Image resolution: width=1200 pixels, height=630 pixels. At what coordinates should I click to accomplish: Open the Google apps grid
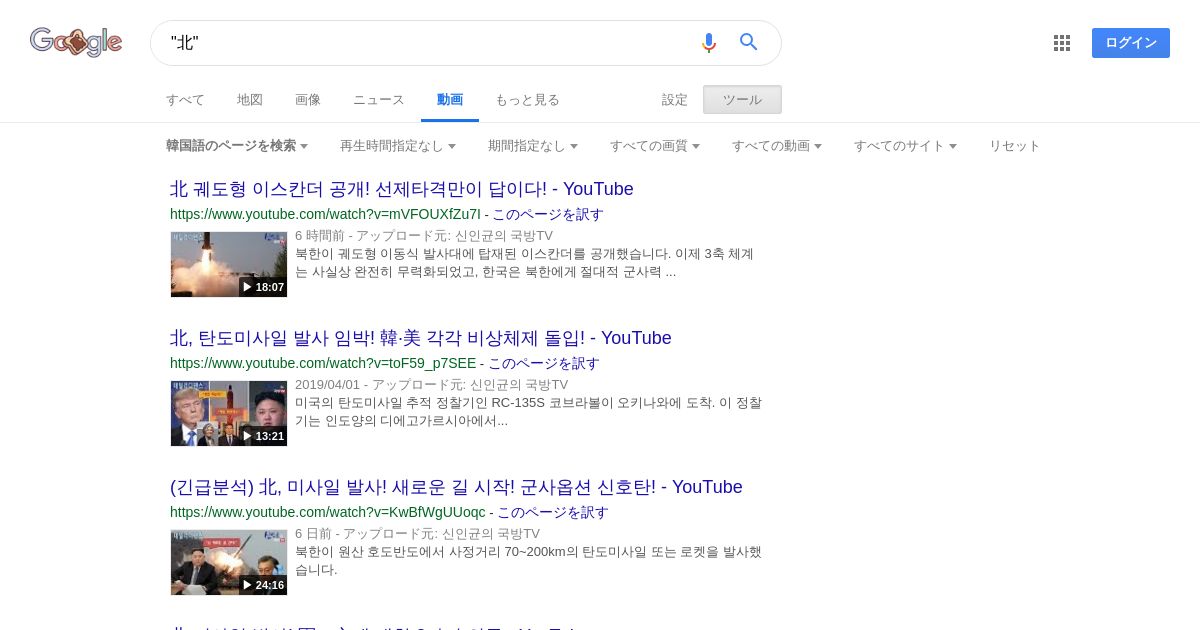click(x=1062, y=43)
